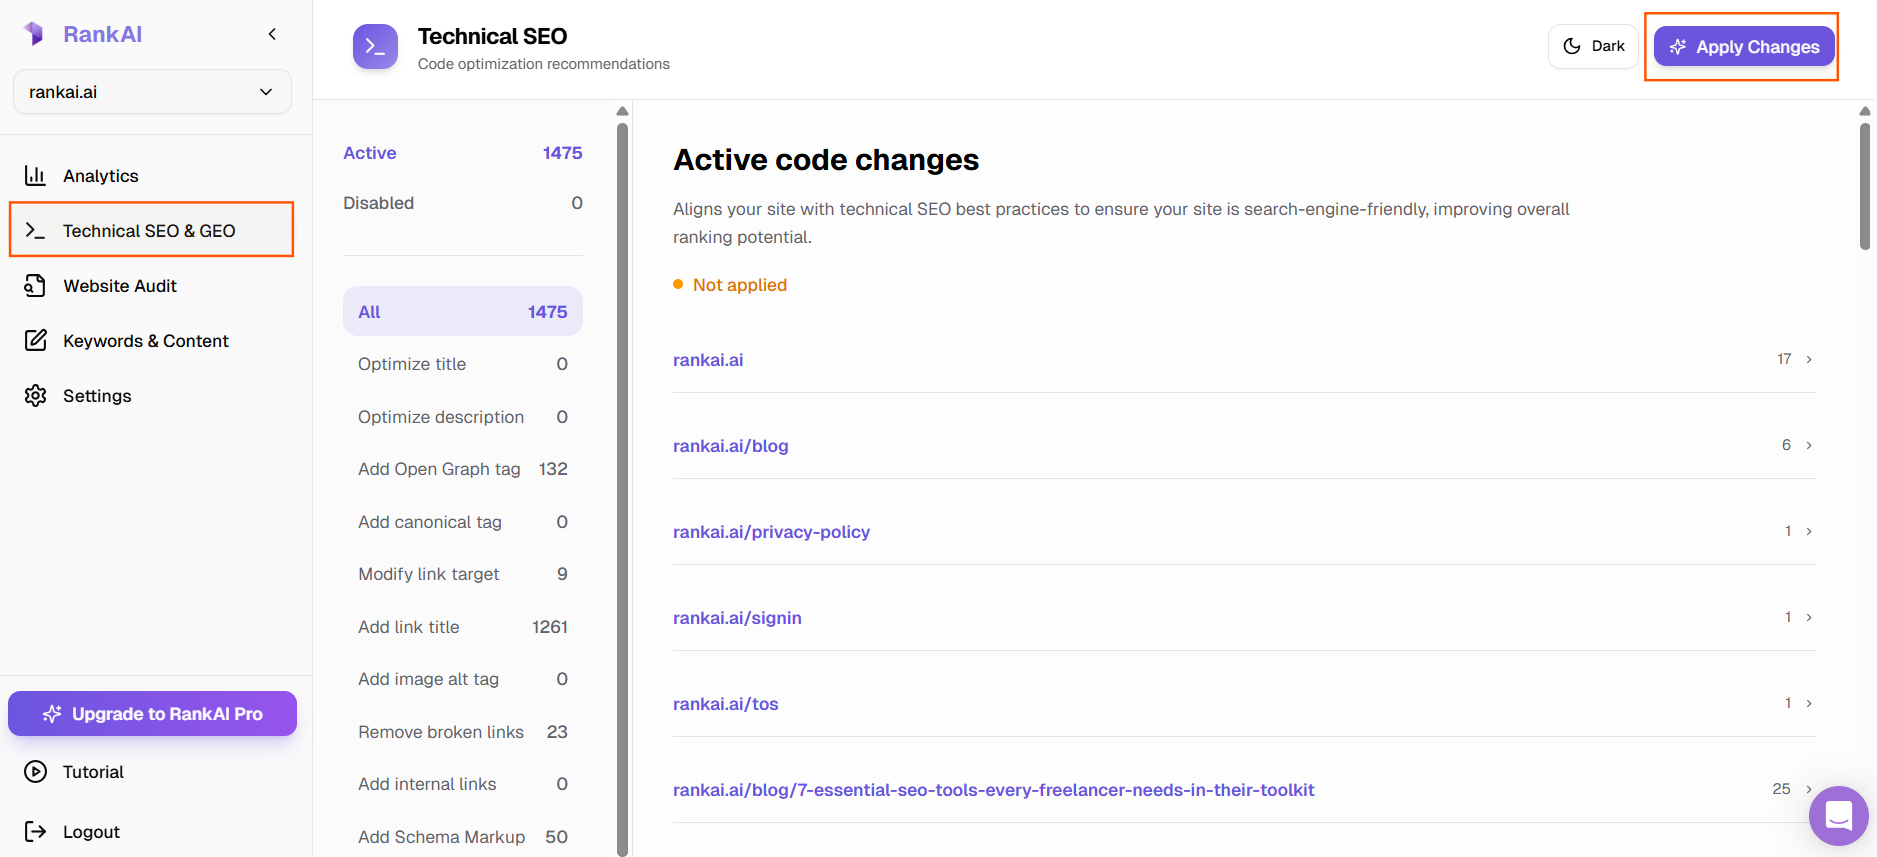Click the Tutorial play icon

click(35, 772)
